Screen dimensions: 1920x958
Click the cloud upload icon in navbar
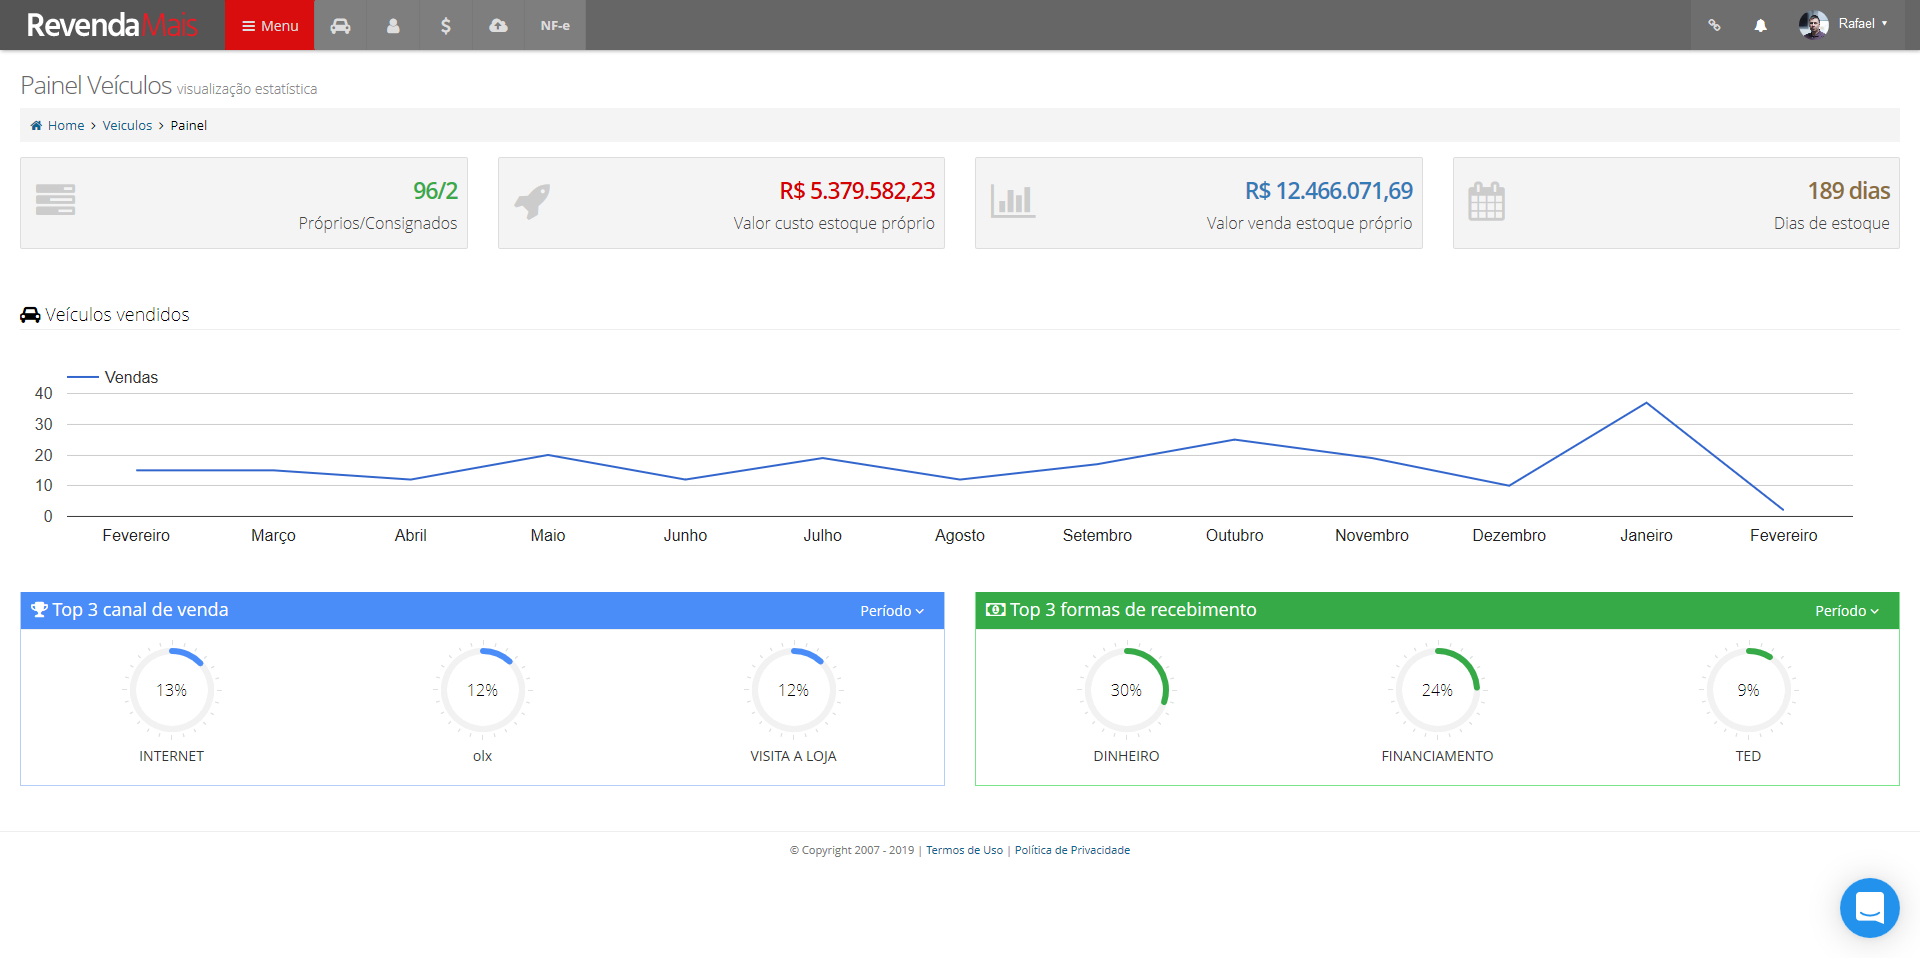498,25
